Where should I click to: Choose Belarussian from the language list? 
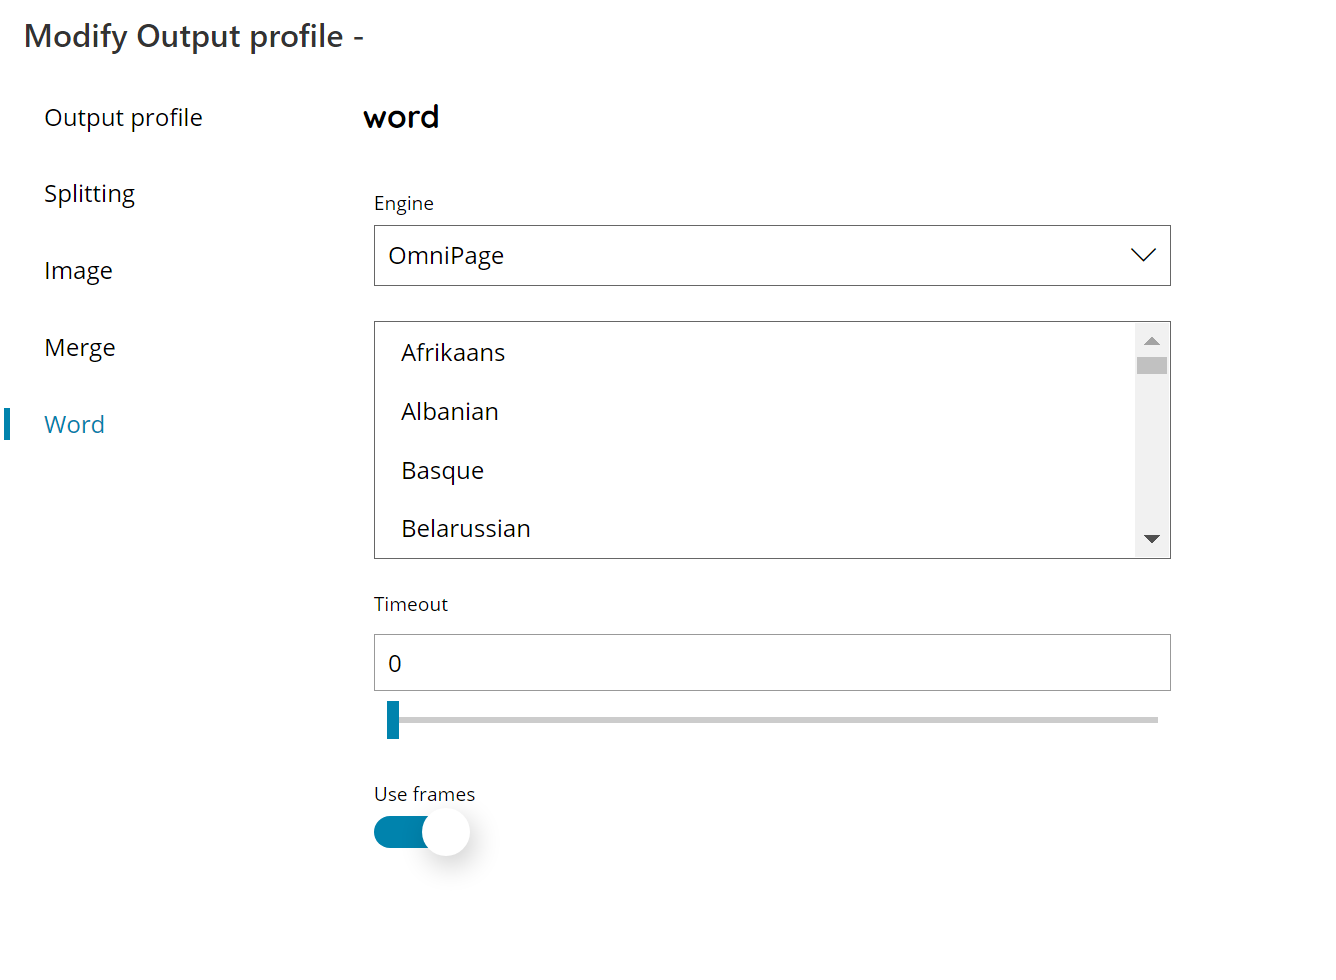pos(466,529)
